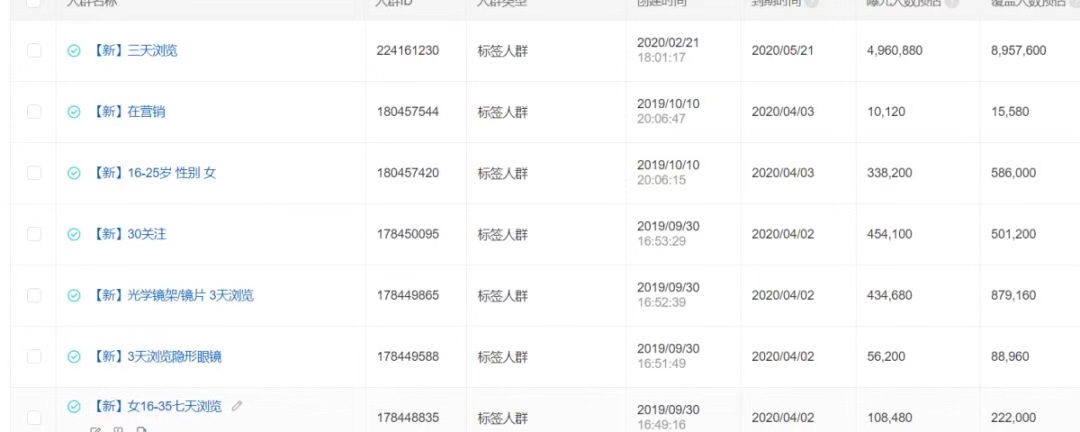
Task: Click pencil rename icon next to 女16-35七天浏览
Action: (x=237, y=407)
